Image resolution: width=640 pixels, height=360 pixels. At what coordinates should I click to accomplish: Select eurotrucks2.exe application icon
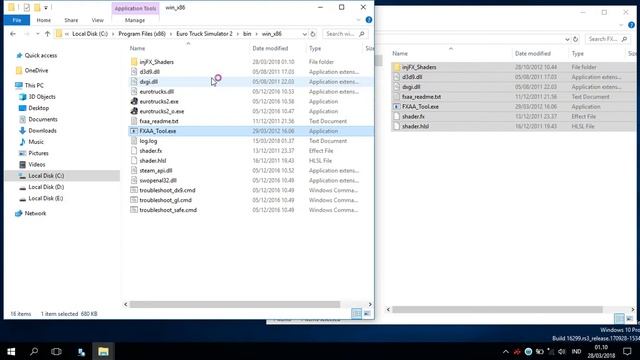[134, 101]
